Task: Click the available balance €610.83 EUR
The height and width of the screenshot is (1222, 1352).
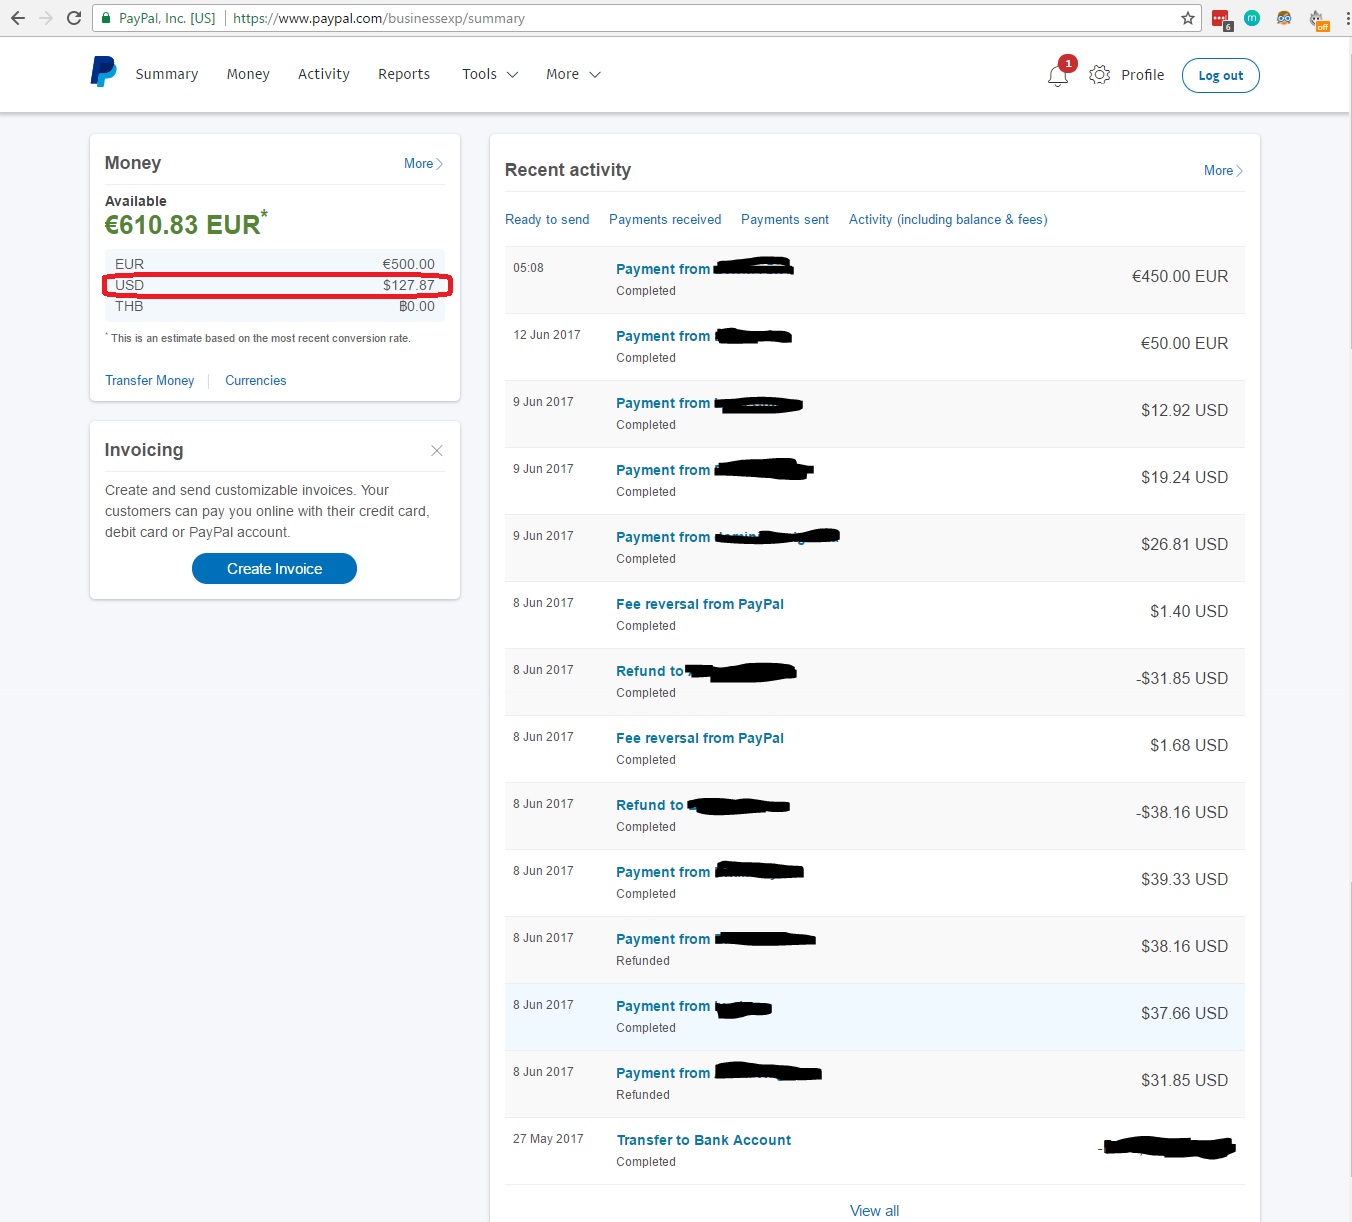Action: 186,224
